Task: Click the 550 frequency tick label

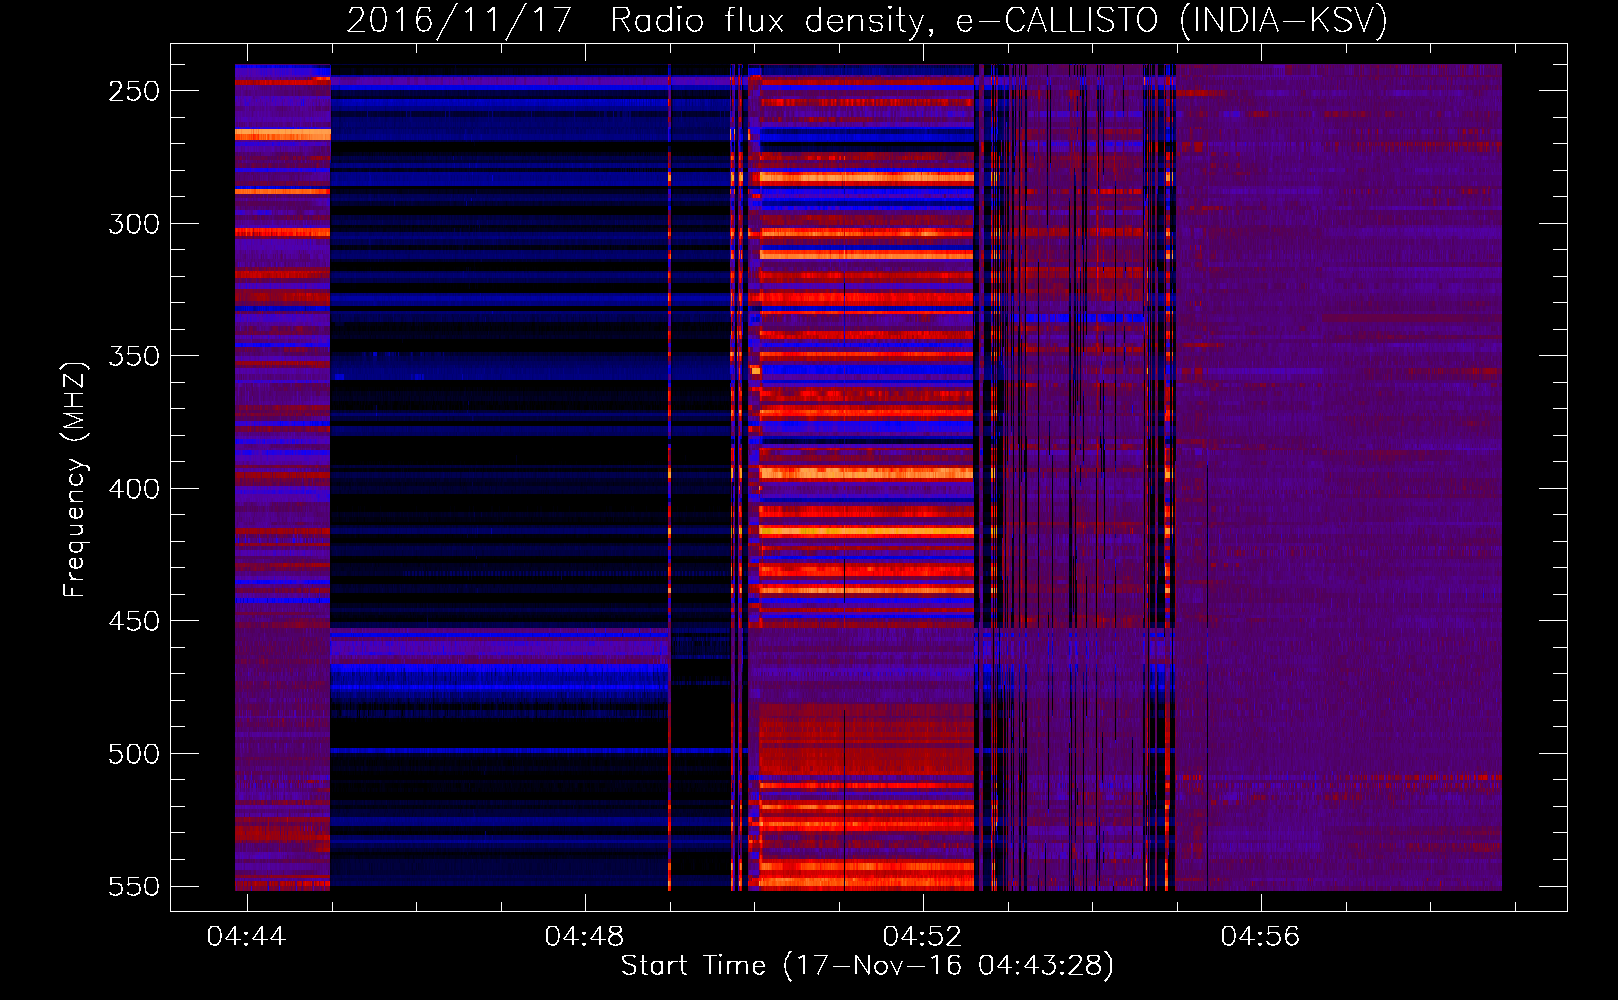Action: 134,887
